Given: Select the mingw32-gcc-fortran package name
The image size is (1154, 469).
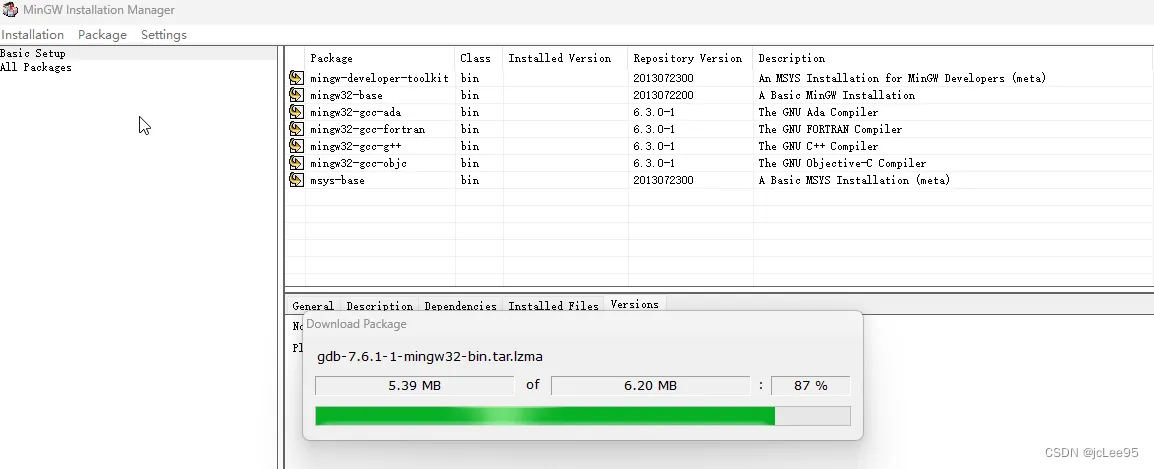Looking at the screenshot, I should 367,129.
